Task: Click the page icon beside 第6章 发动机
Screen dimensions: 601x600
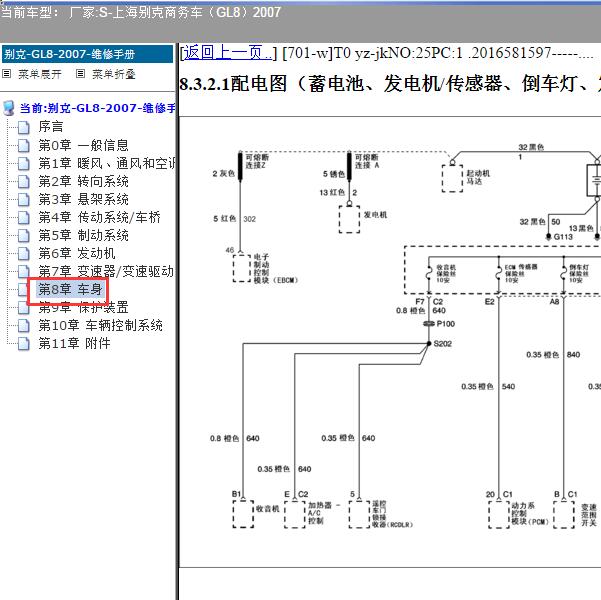Action: (x=23, y=253)
